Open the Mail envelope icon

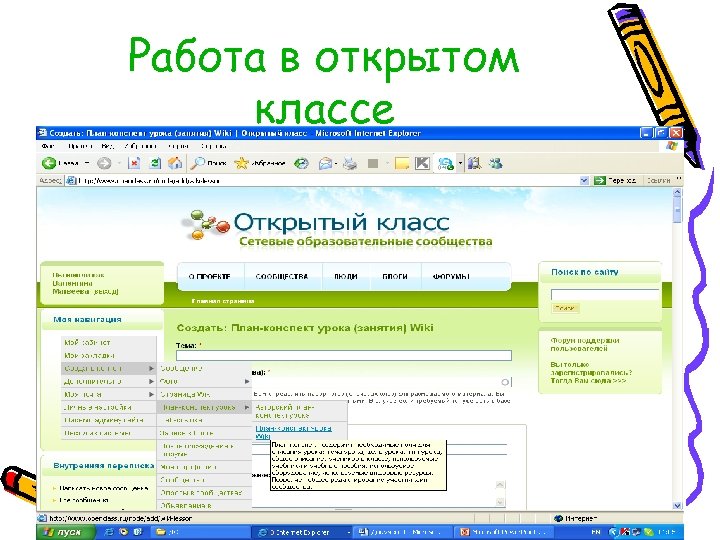(325, 163)
